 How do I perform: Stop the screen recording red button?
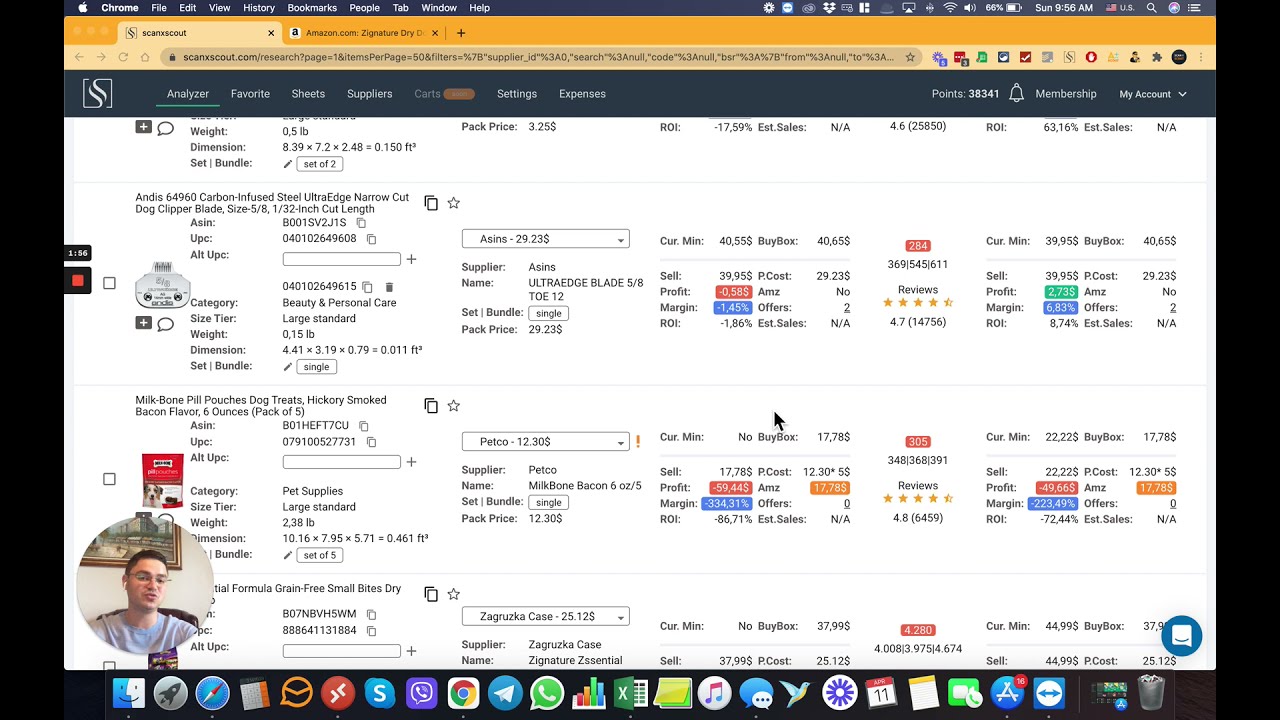78,281
